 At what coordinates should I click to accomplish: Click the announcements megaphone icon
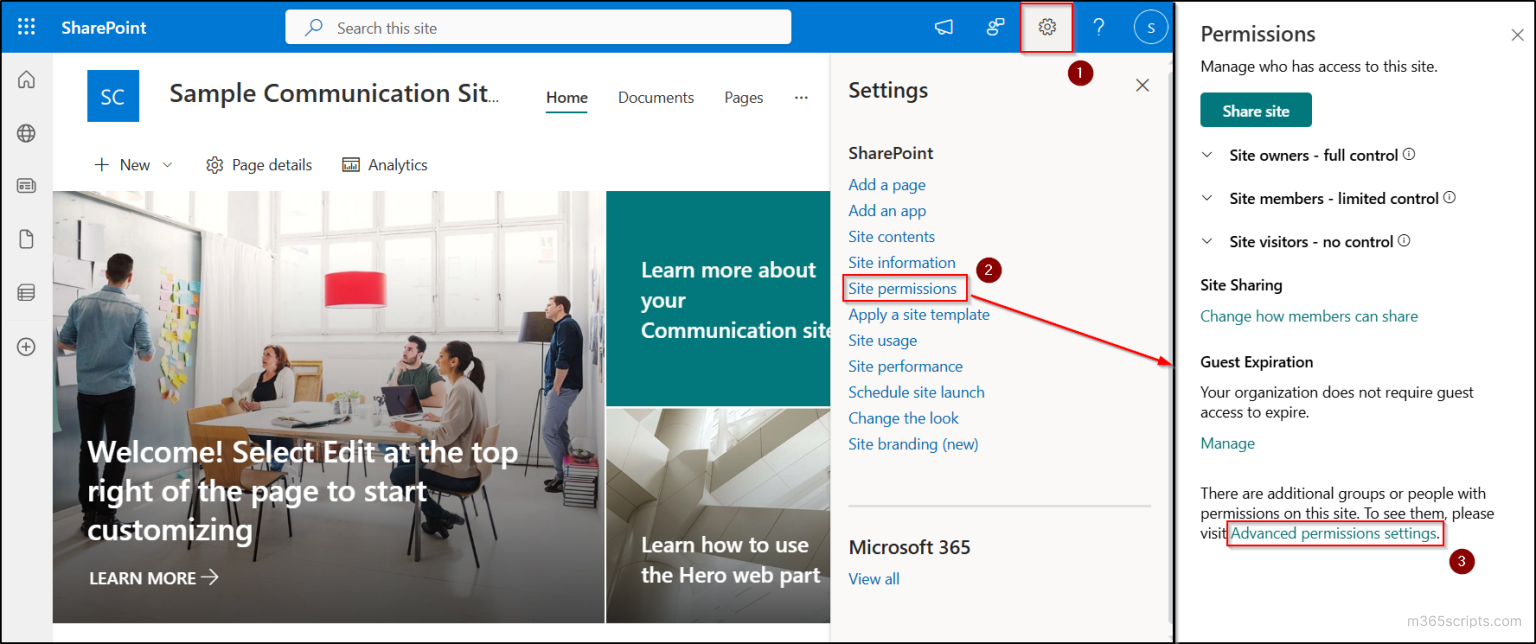[944, 27]
